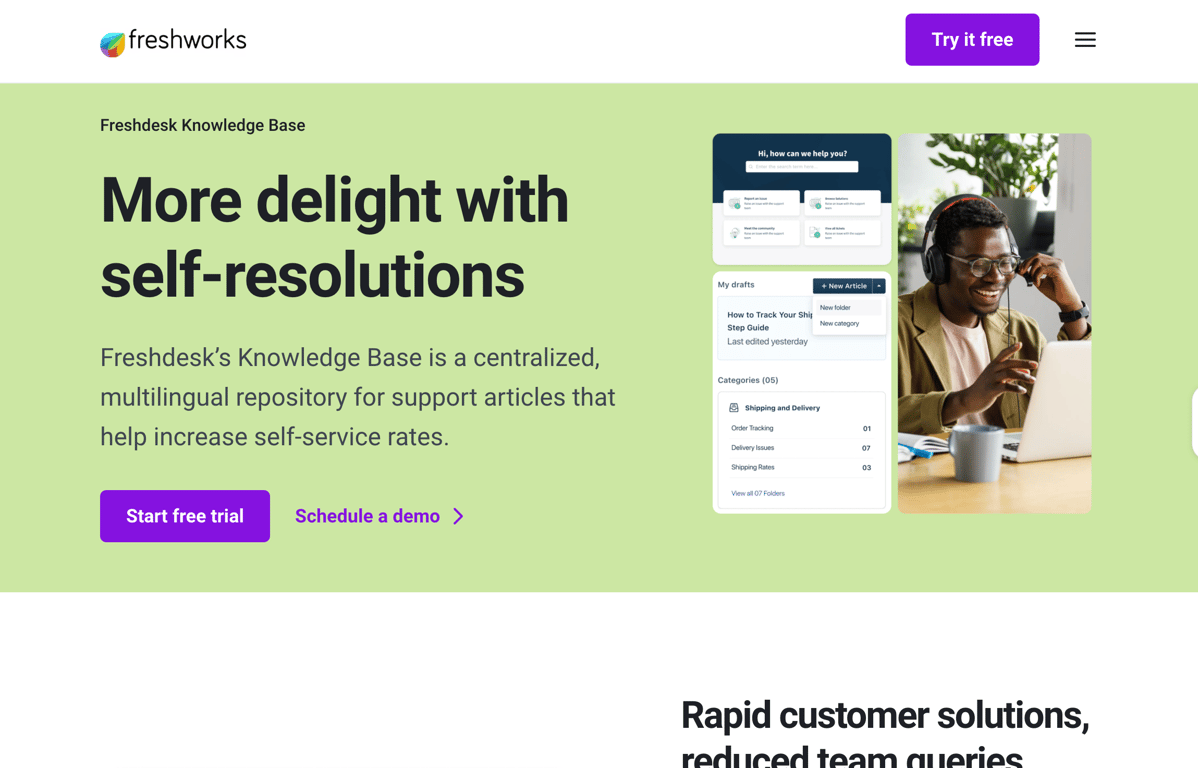Click the magnifier icon in the search bar
The image size is (1198, 768).
coord(751,166)
